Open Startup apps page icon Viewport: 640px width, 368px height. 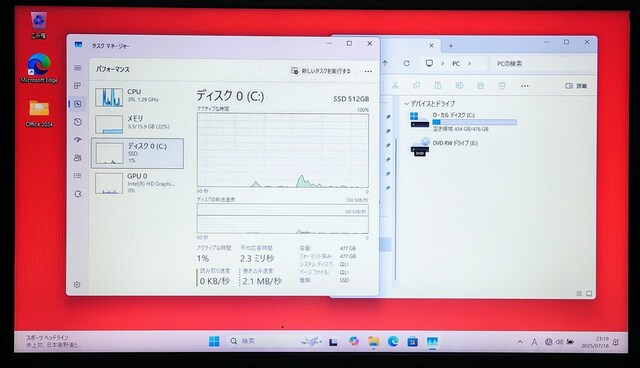point(78,140)
